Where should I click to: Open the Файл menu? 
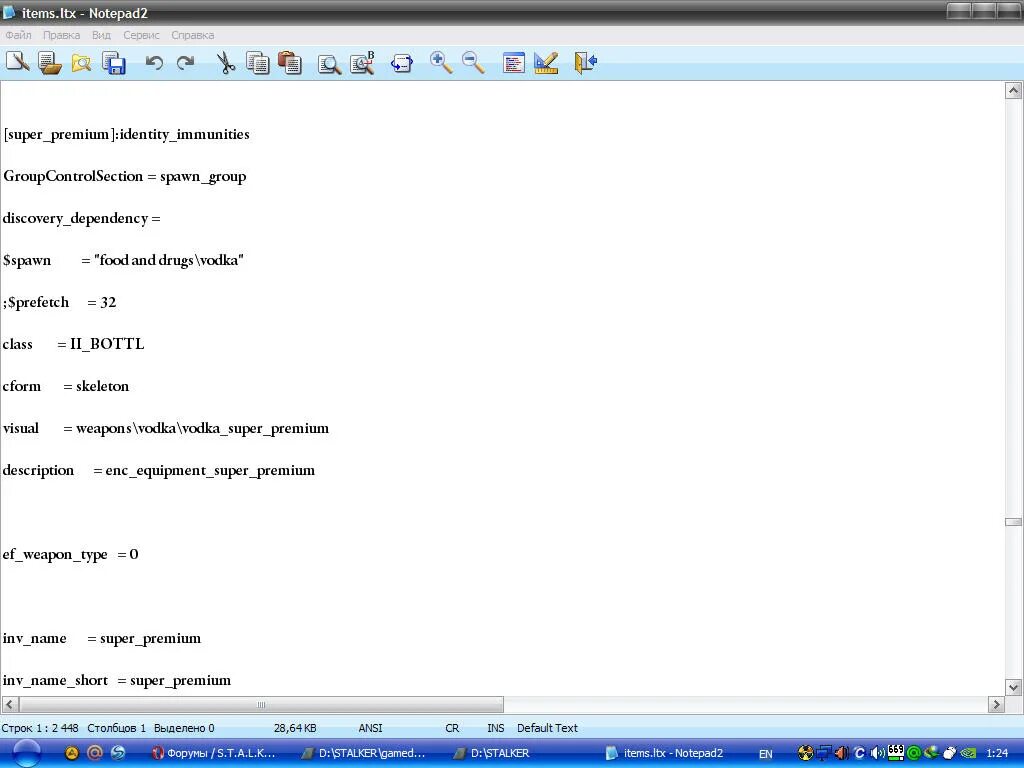18,35
